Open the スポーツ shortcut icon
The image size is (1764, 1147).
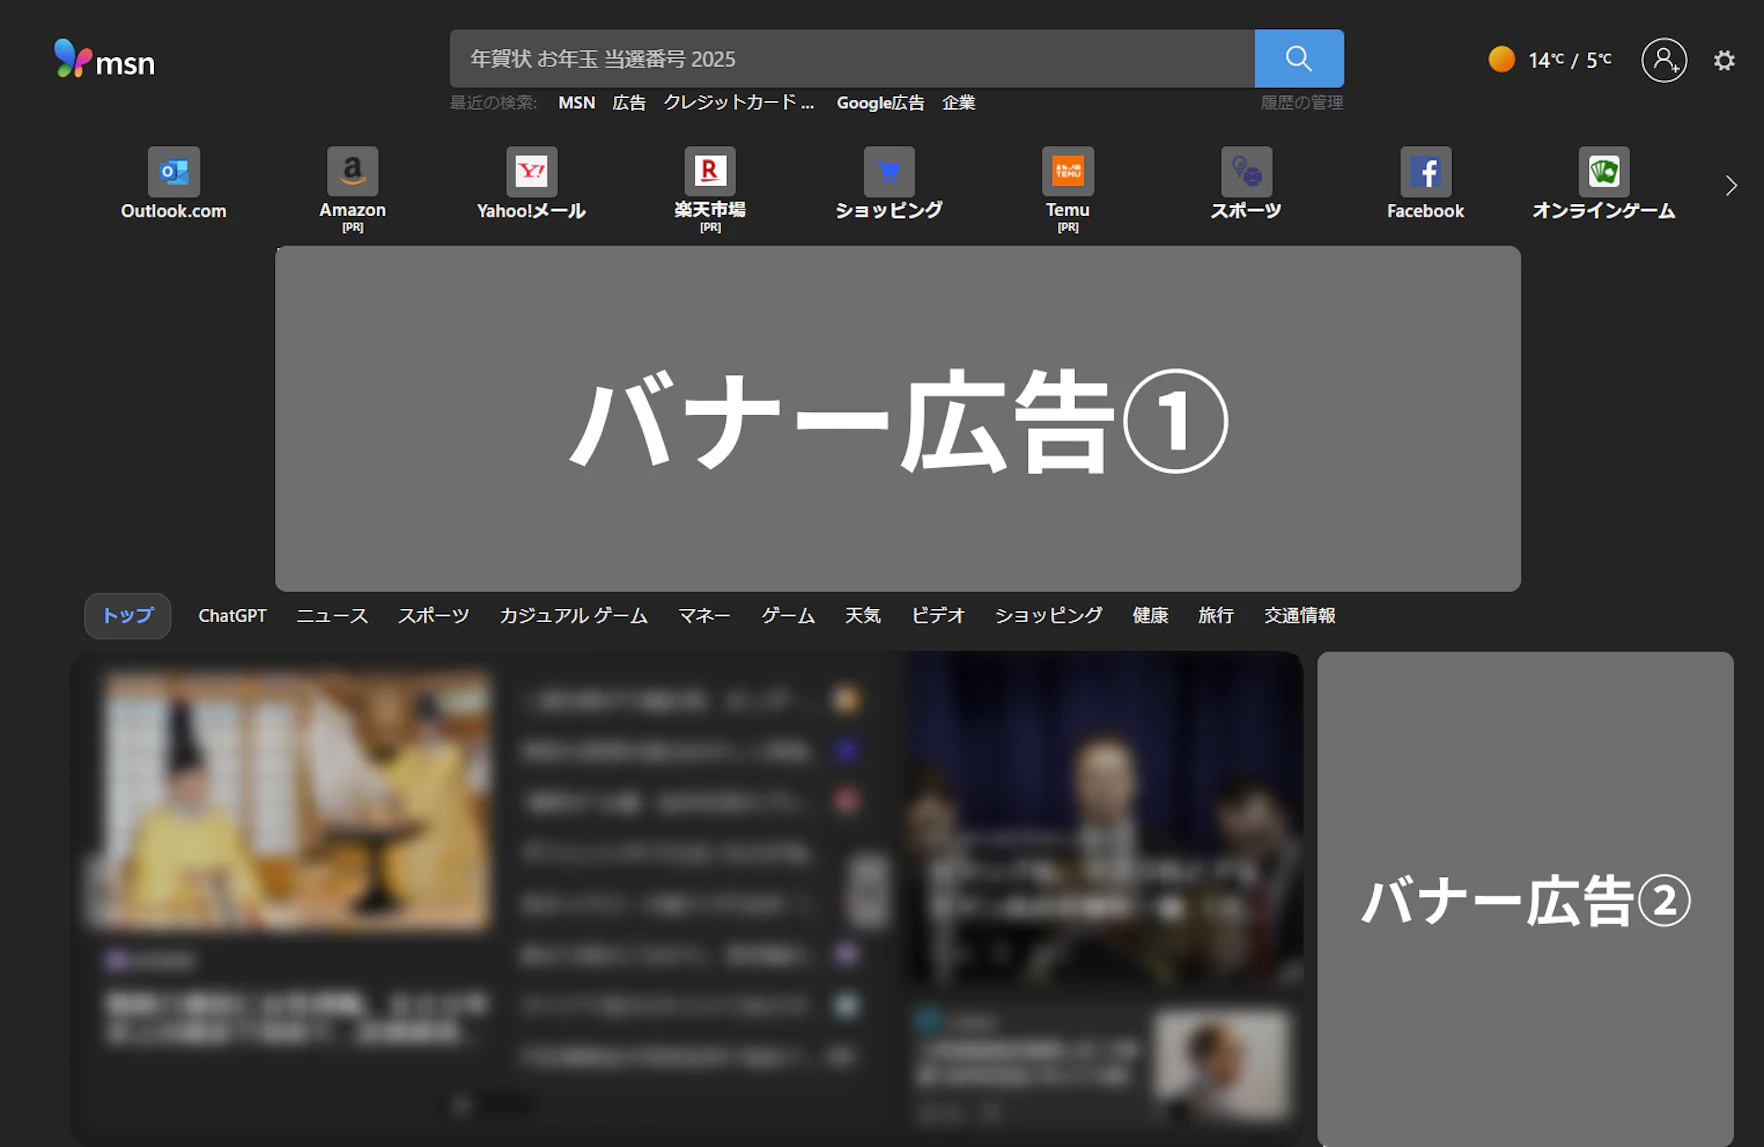[1246, 185]
